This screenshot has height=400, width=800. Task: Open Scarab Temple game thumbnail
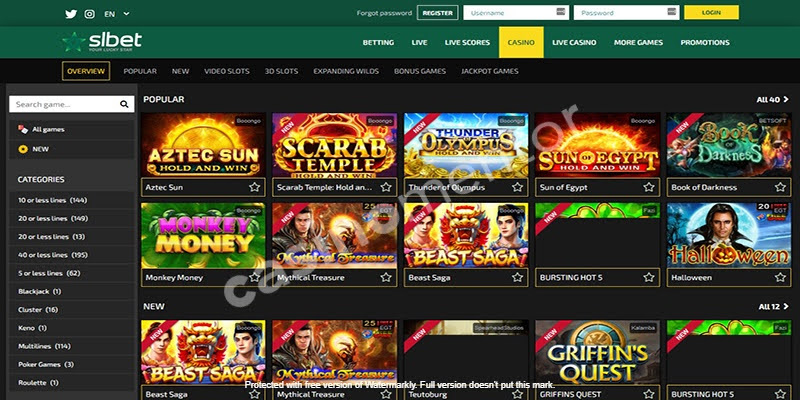click(335, 145)
